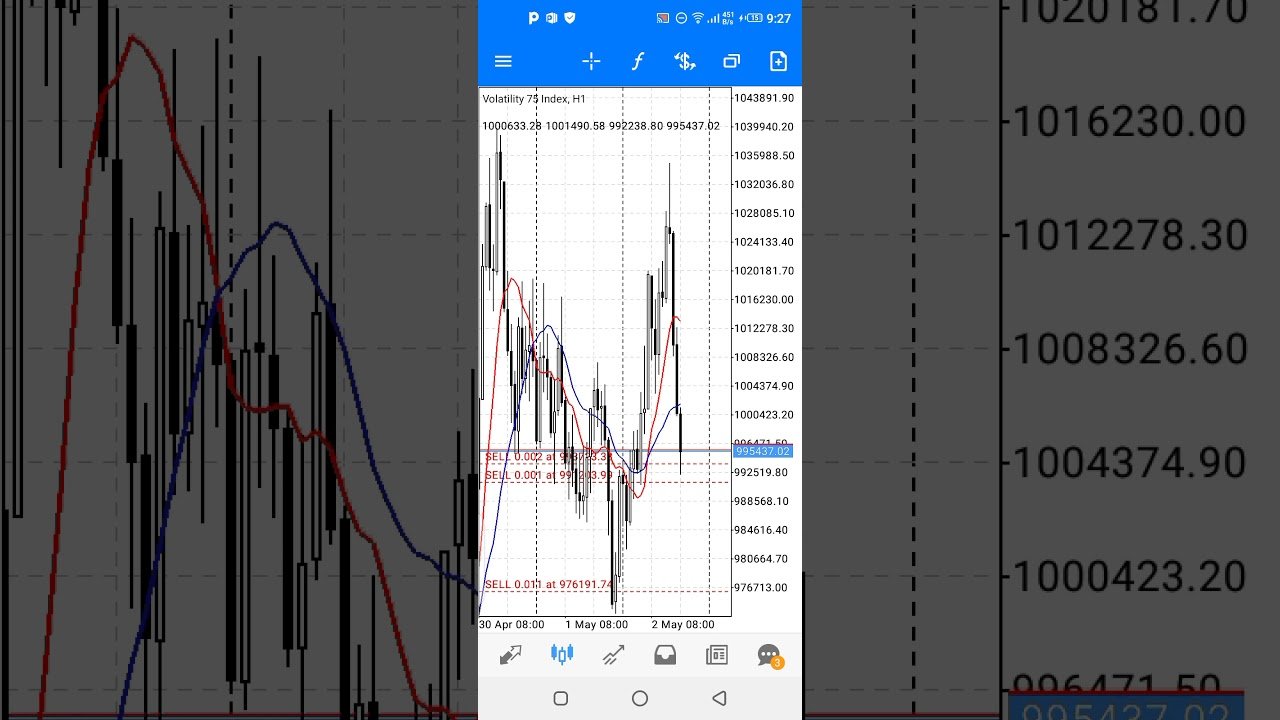Open the chart windows layout icon

pos(731,62)
